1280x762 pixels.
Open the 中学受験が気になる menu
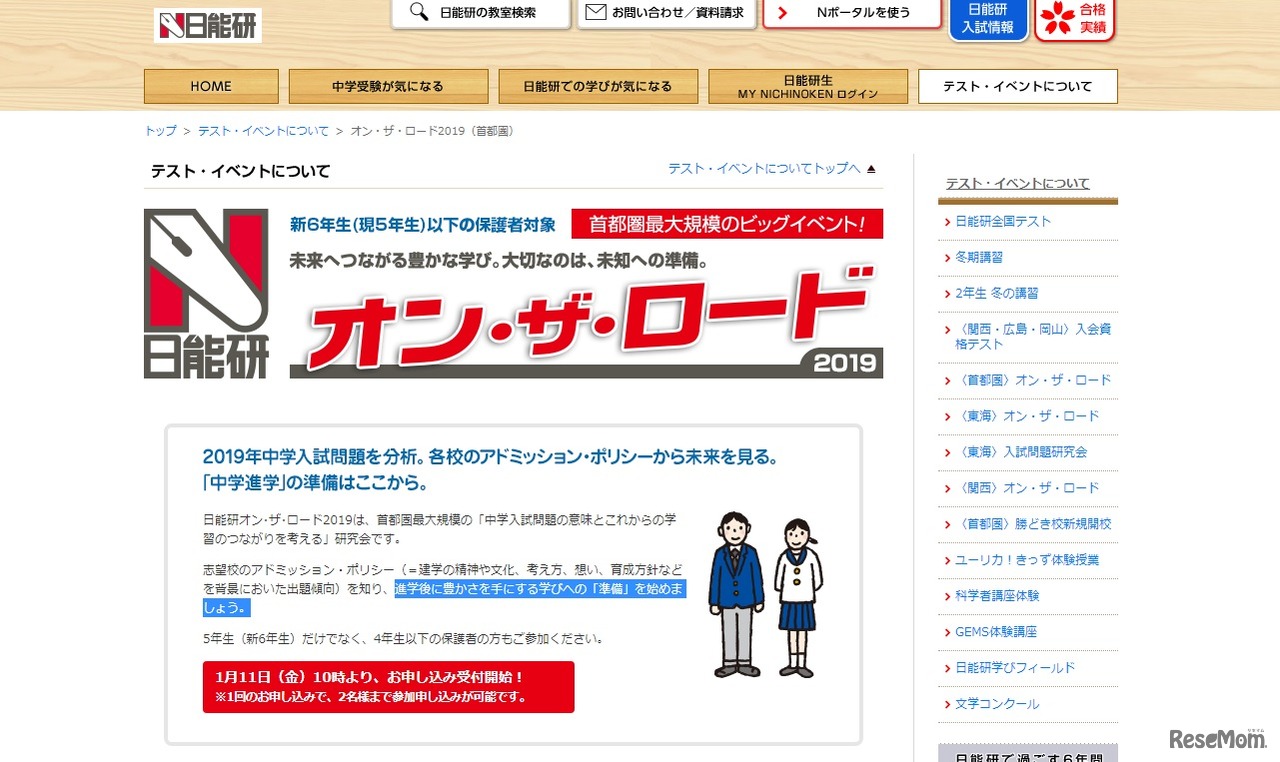pos(387,86)
